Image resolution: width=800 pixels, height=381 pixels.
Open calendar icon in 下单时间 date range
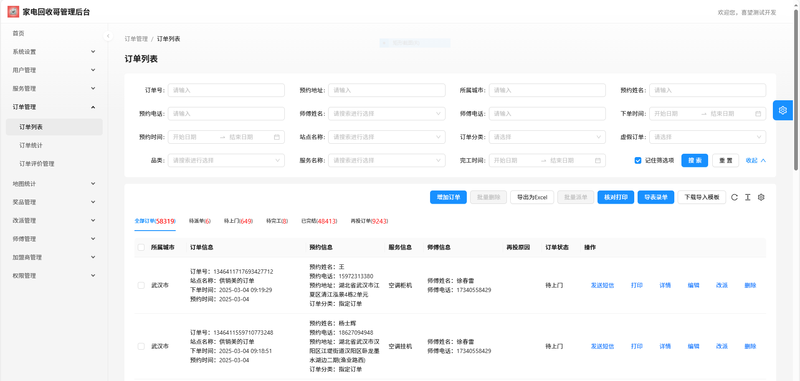758,114
